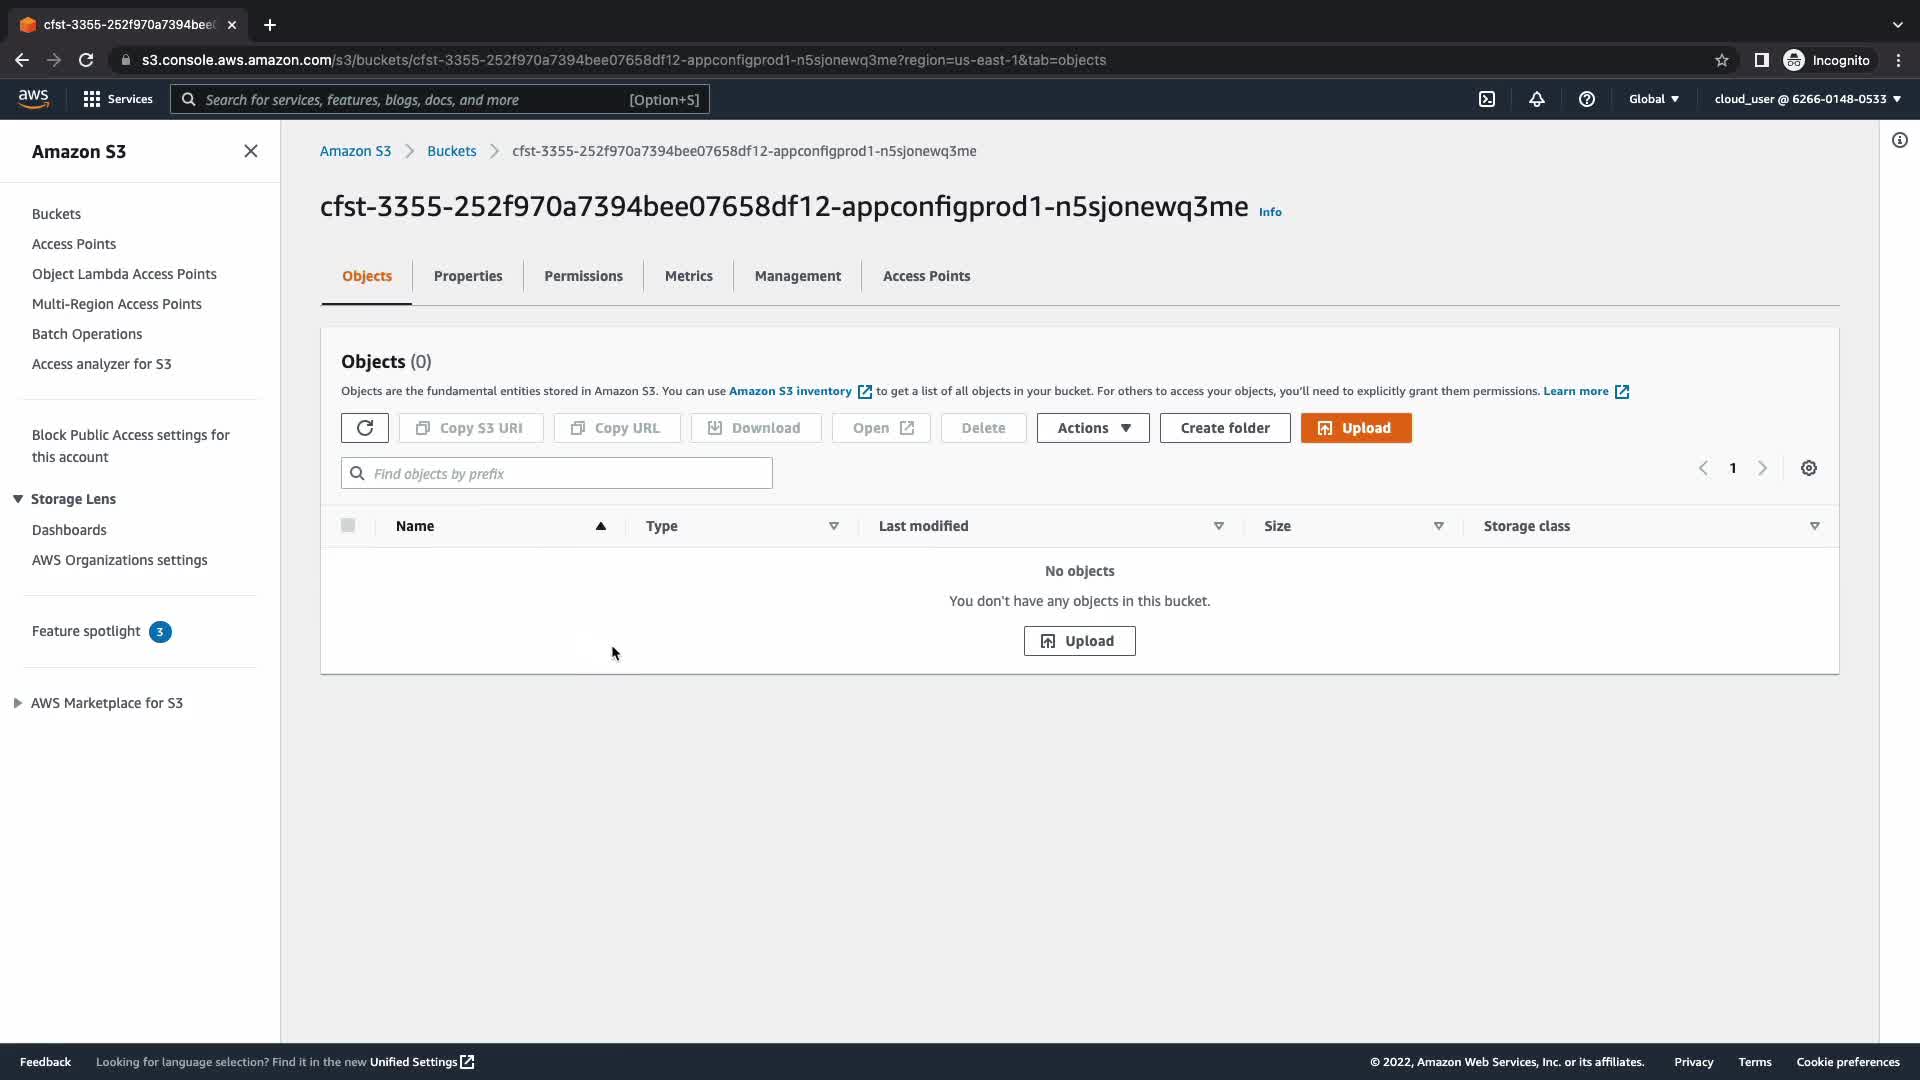
Task: Open the Actions dropdown
Action: coord(1093,428)
